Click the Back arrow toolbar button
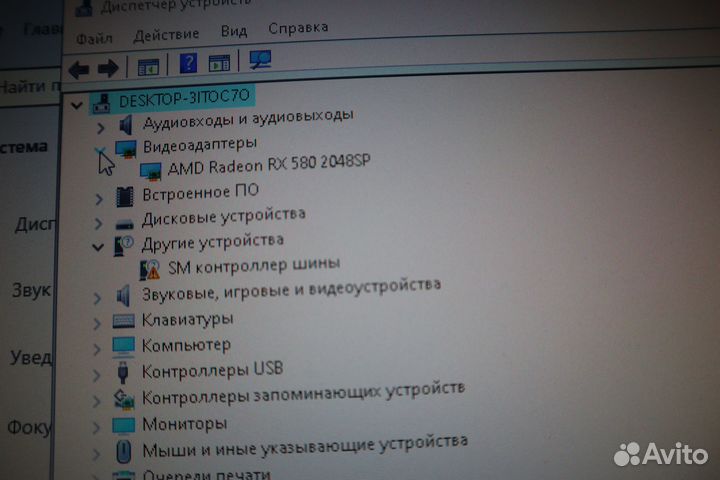This screenshot has height=480, width=720. pos(79,70)
